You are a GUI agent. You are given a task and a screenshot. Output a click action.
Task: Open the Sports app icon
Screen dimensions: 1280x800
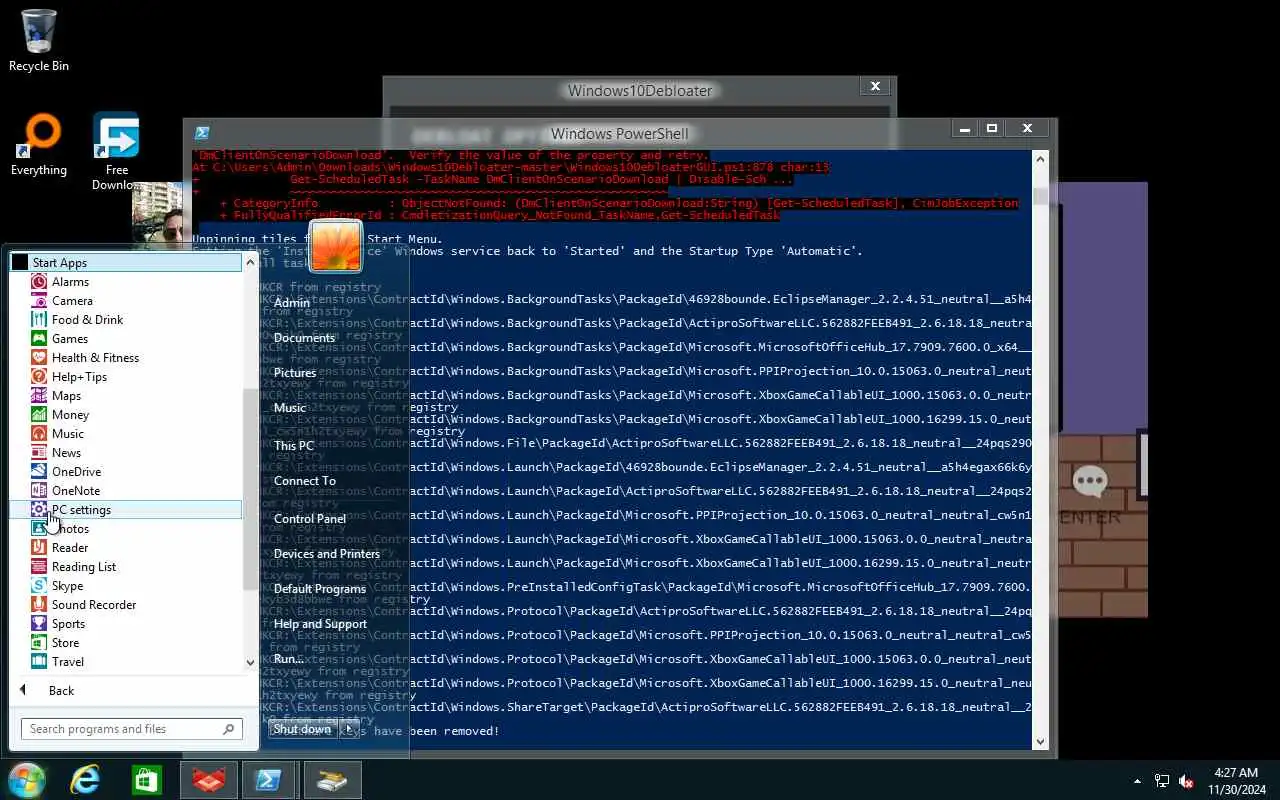pos(39,624)
